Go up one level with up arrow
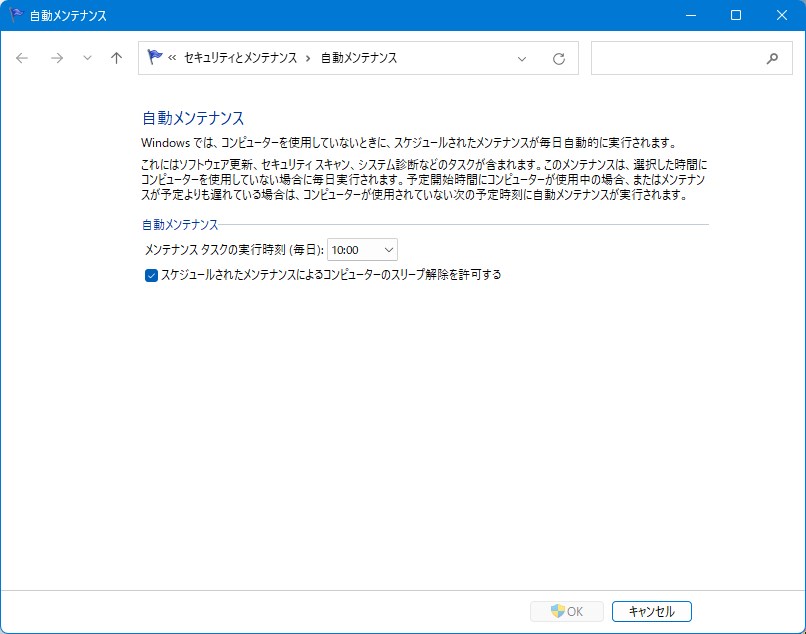806x634 pixels. (x=116, y=58)
